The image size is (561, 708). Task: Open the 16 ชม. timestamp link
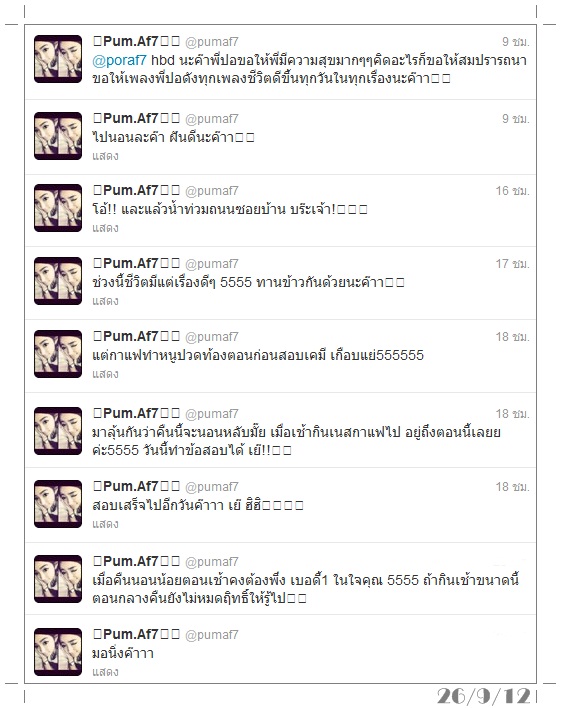[512, 191]
